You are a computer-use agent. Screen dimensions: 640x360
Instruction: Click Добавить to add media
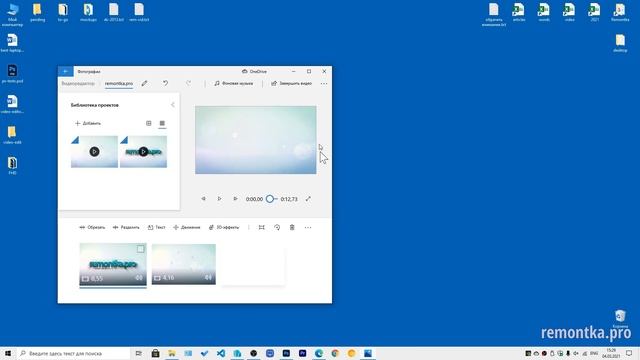click(x=88, y=123)
